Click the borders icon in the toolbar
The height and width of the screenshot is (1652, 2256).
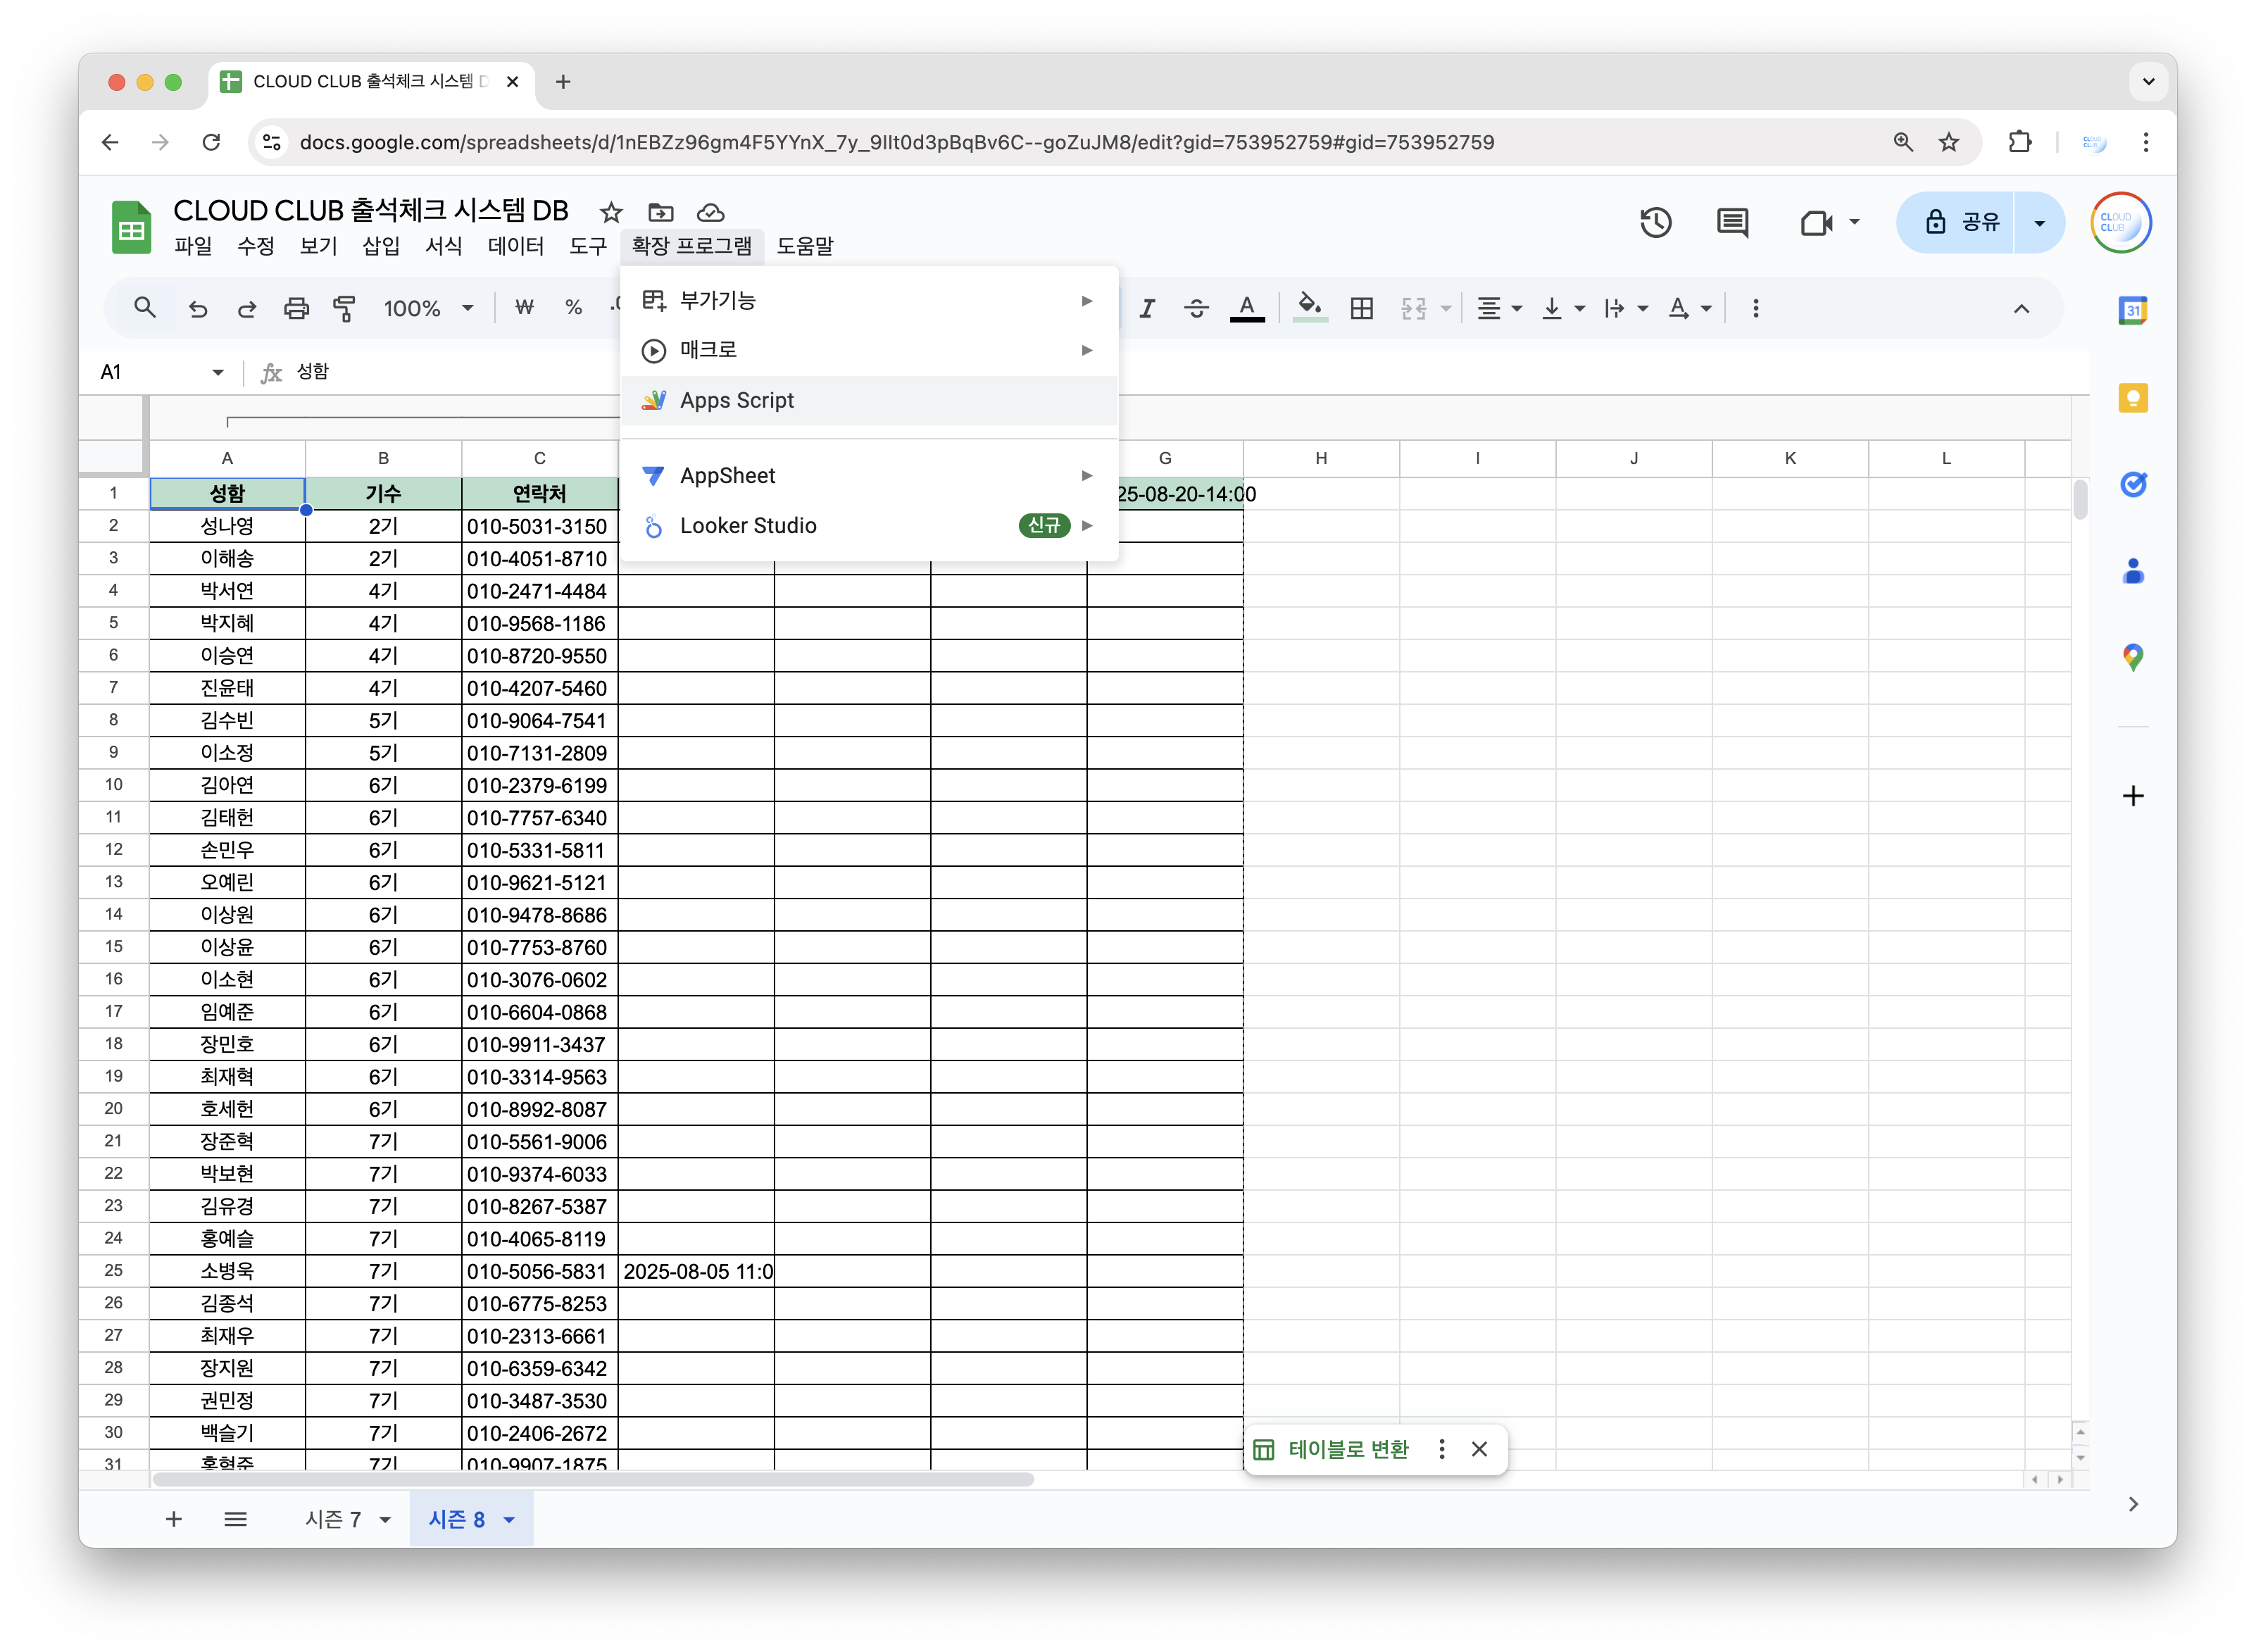(1361, 308)
